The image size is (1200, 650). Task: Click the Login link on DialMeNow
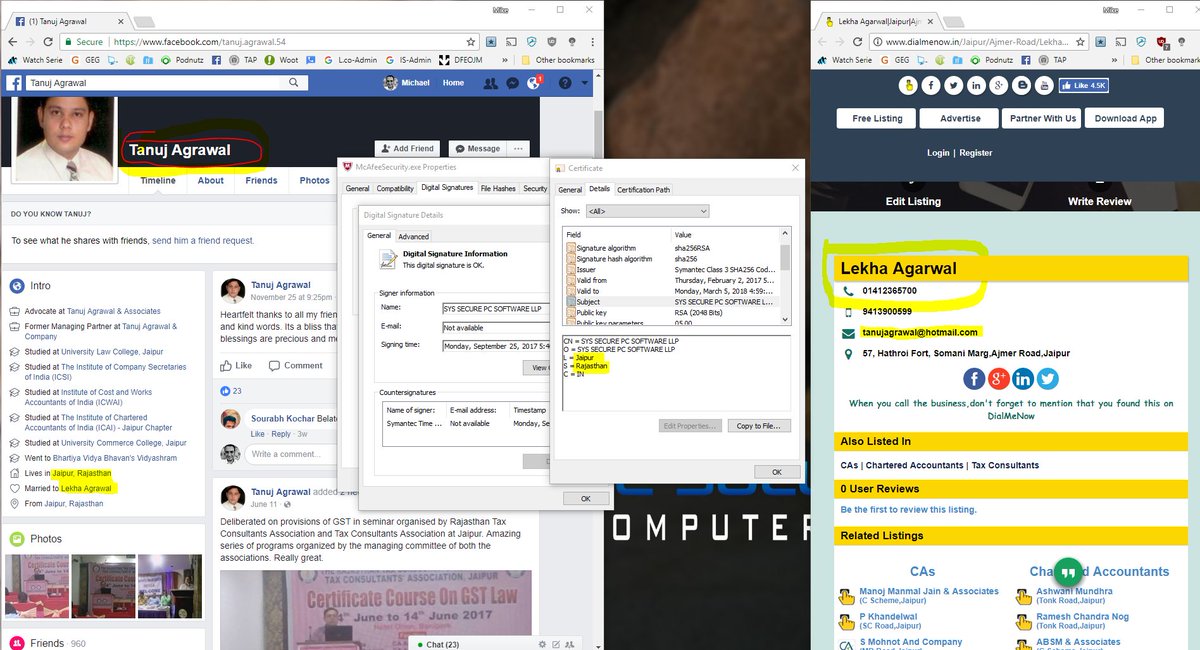point(938,153)
